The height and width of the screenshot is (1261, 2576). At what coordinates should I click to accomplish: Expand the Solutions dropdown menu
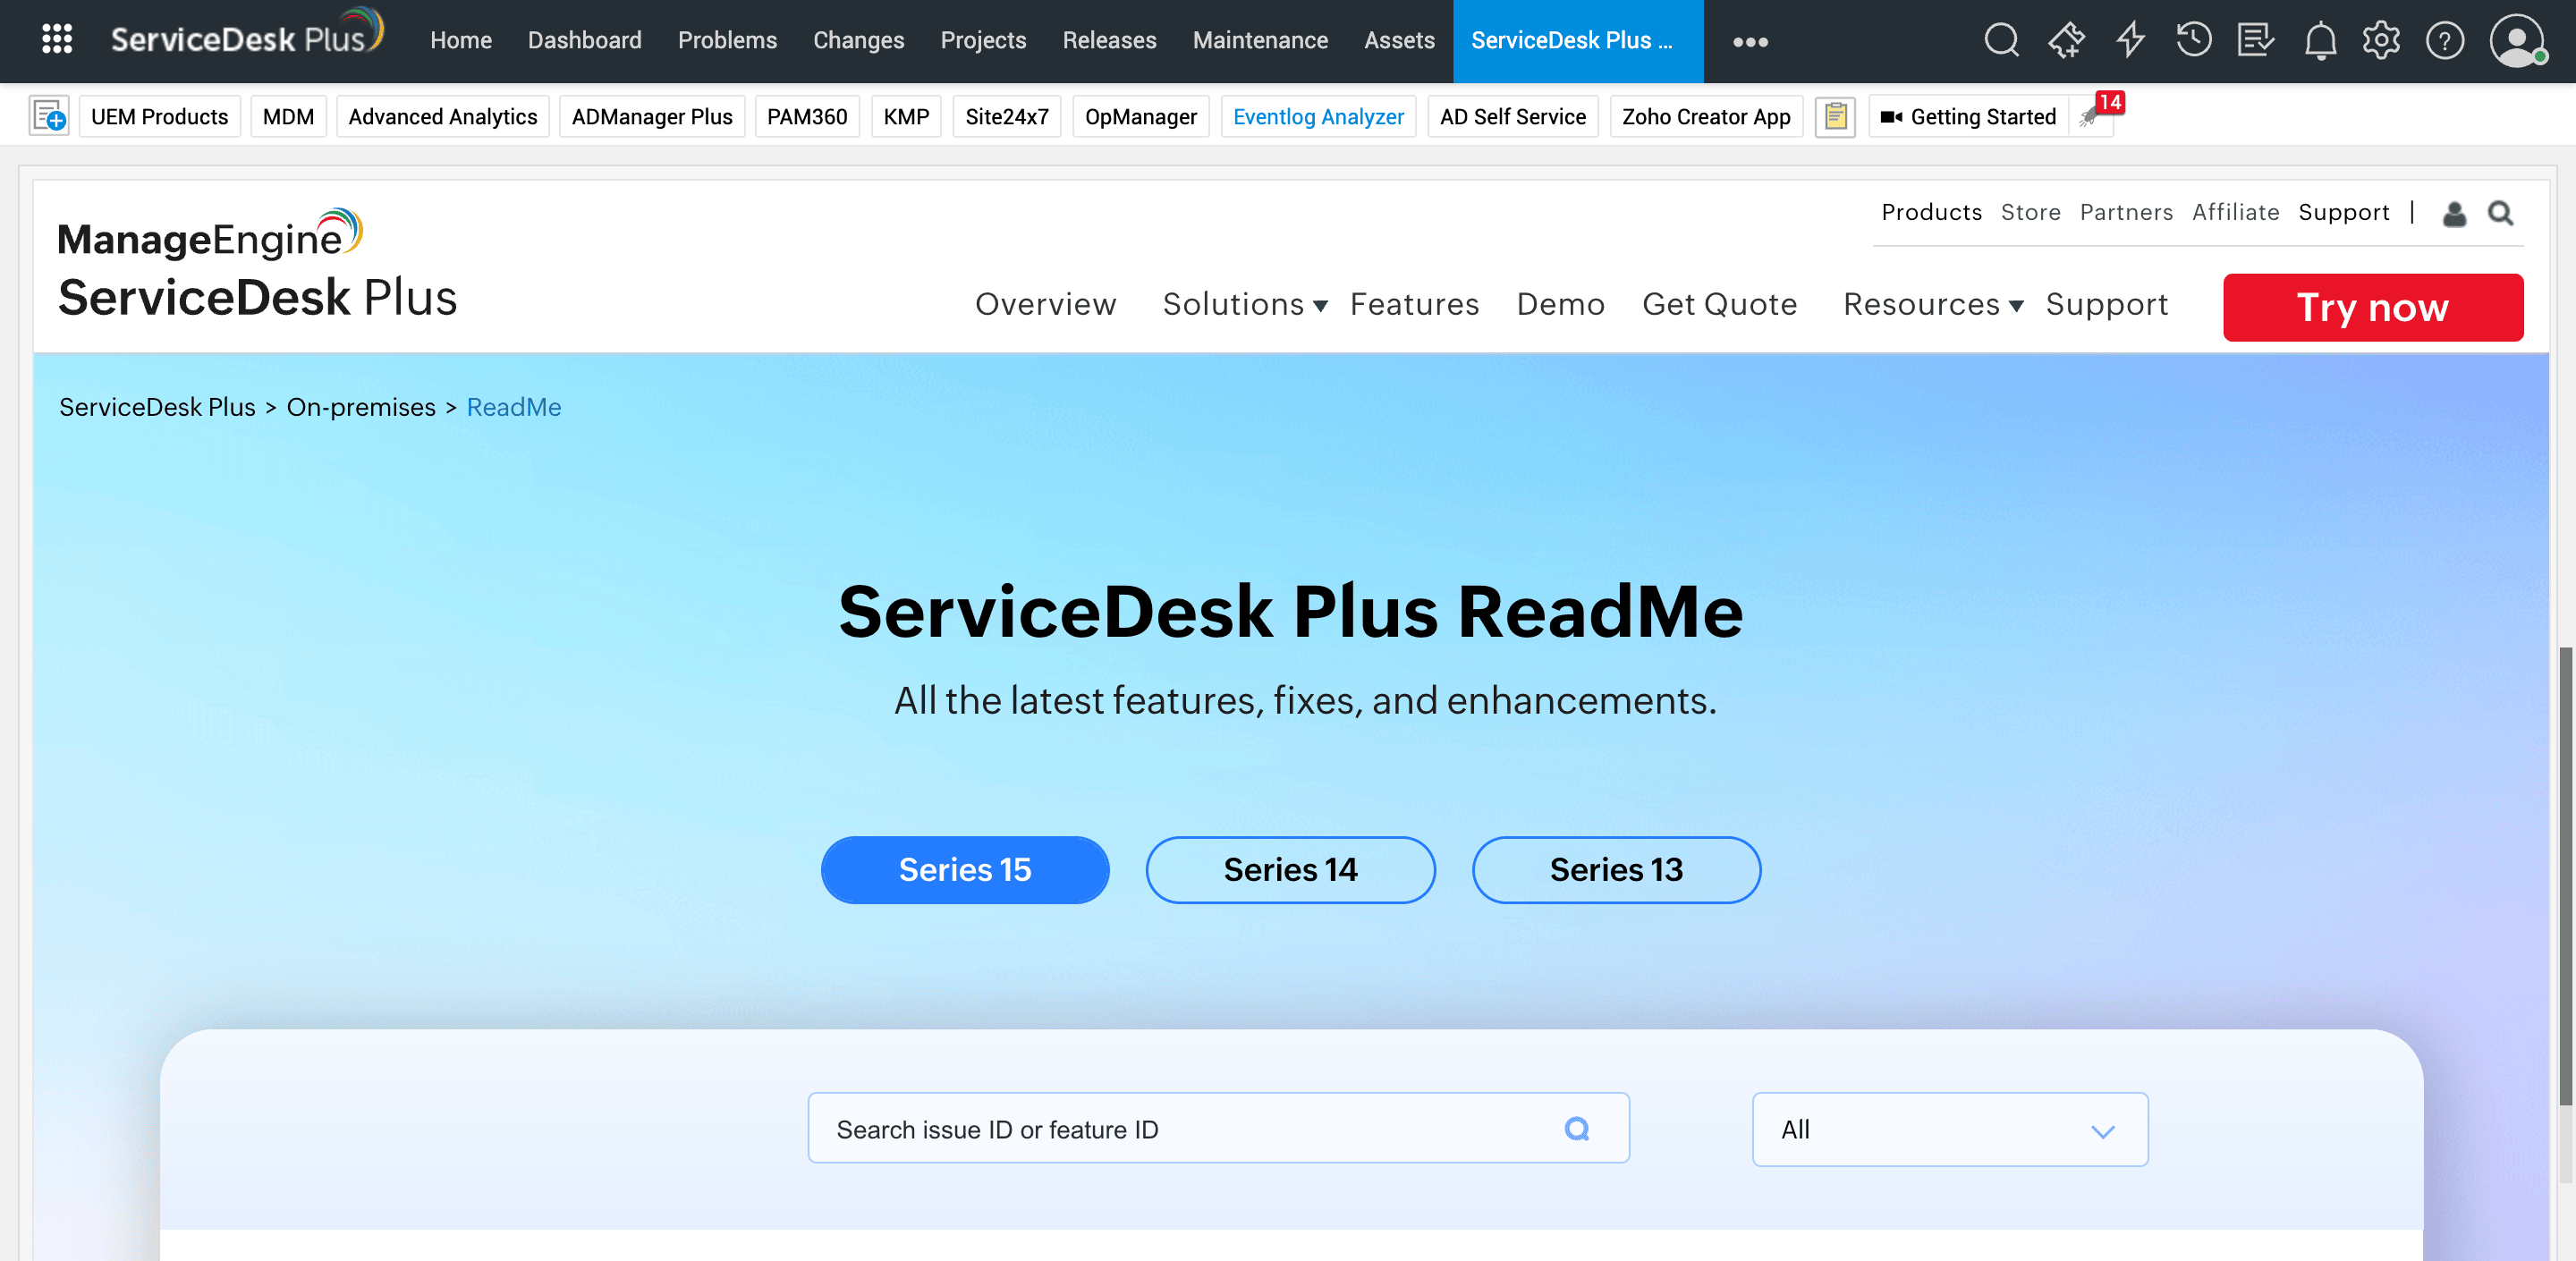click(1245, 304)
